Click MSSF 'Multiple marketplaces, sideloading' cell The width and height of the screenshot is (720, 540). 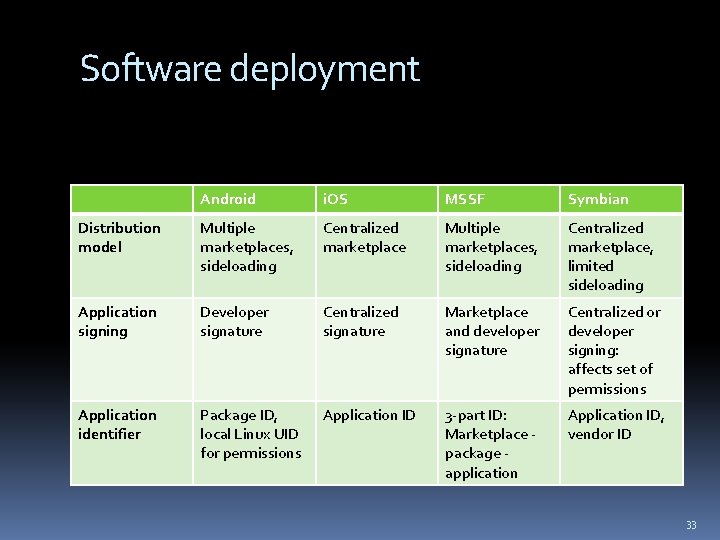[x=499, y=255]
